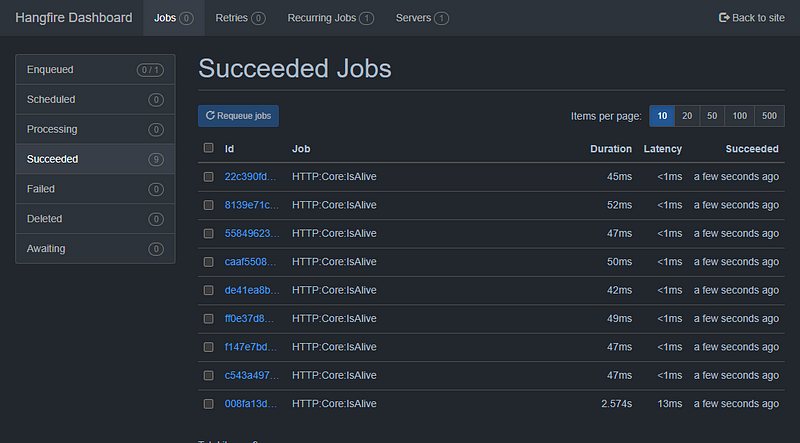The height and width of the screenshot is (443, 800).
Task: Check the box for job de41ea8b
Action: [208, 290]
